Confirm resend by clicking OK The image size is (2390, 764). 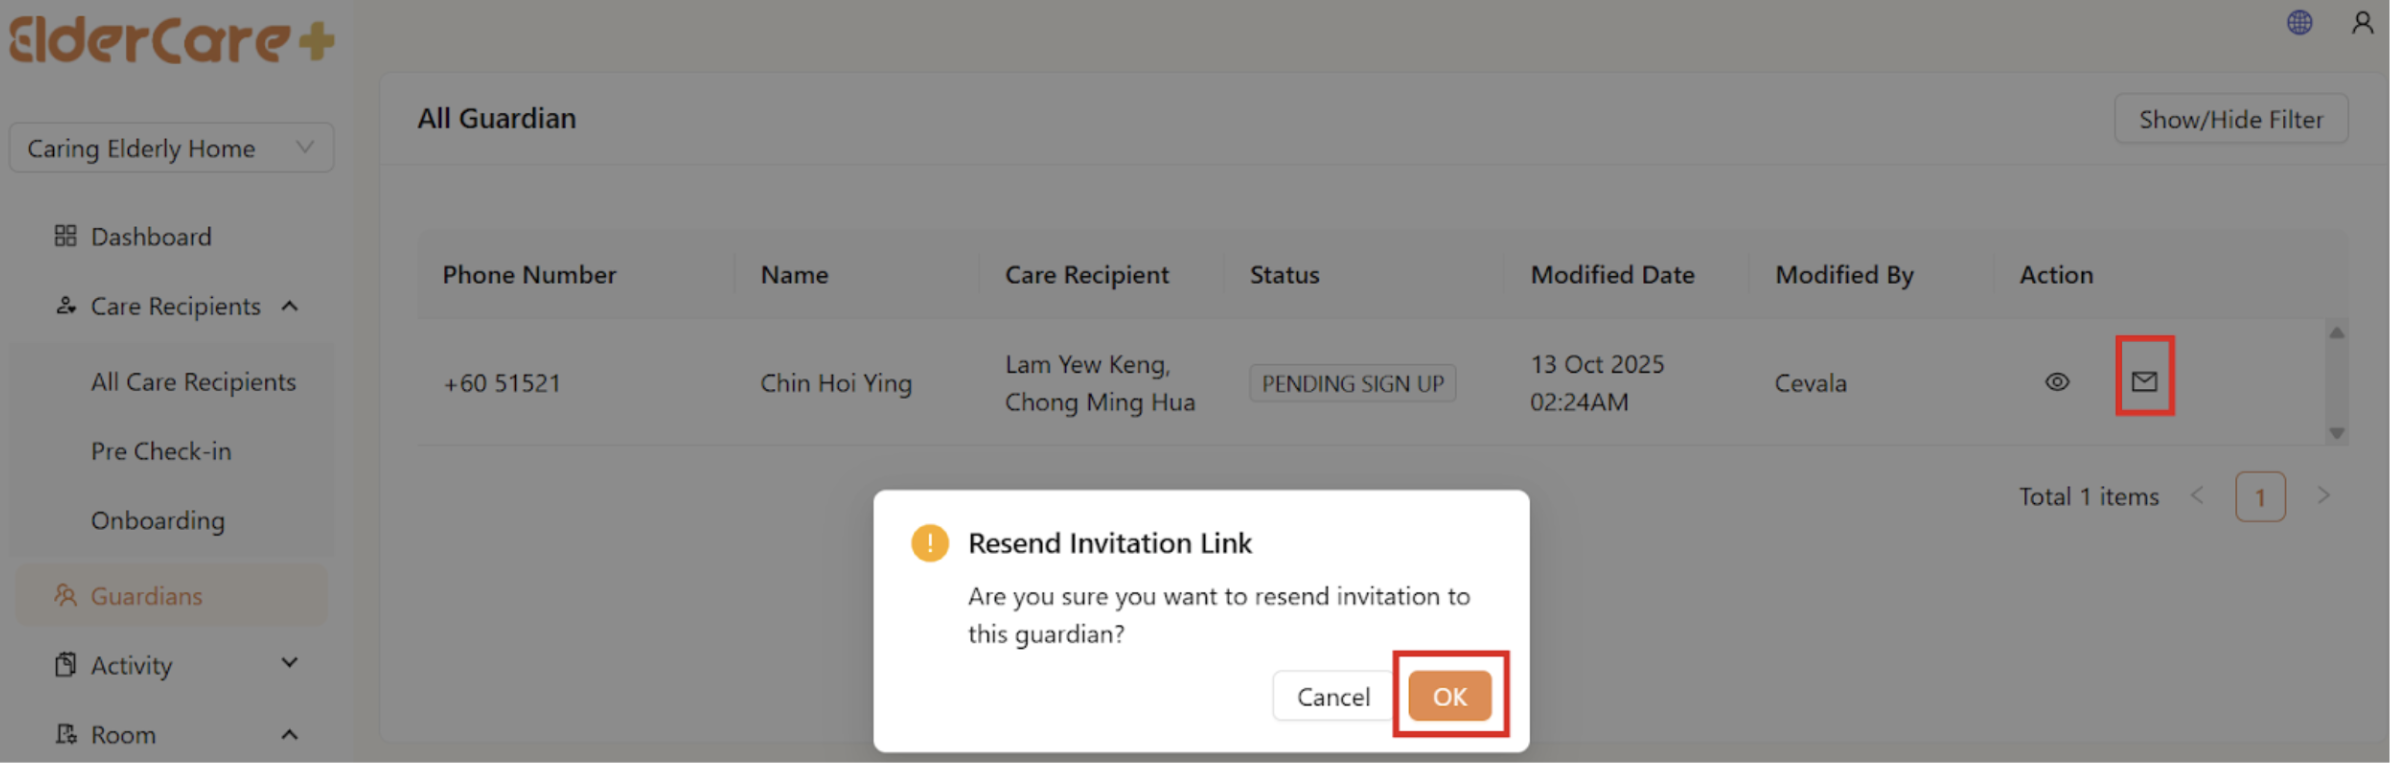tap(1449, 696)
